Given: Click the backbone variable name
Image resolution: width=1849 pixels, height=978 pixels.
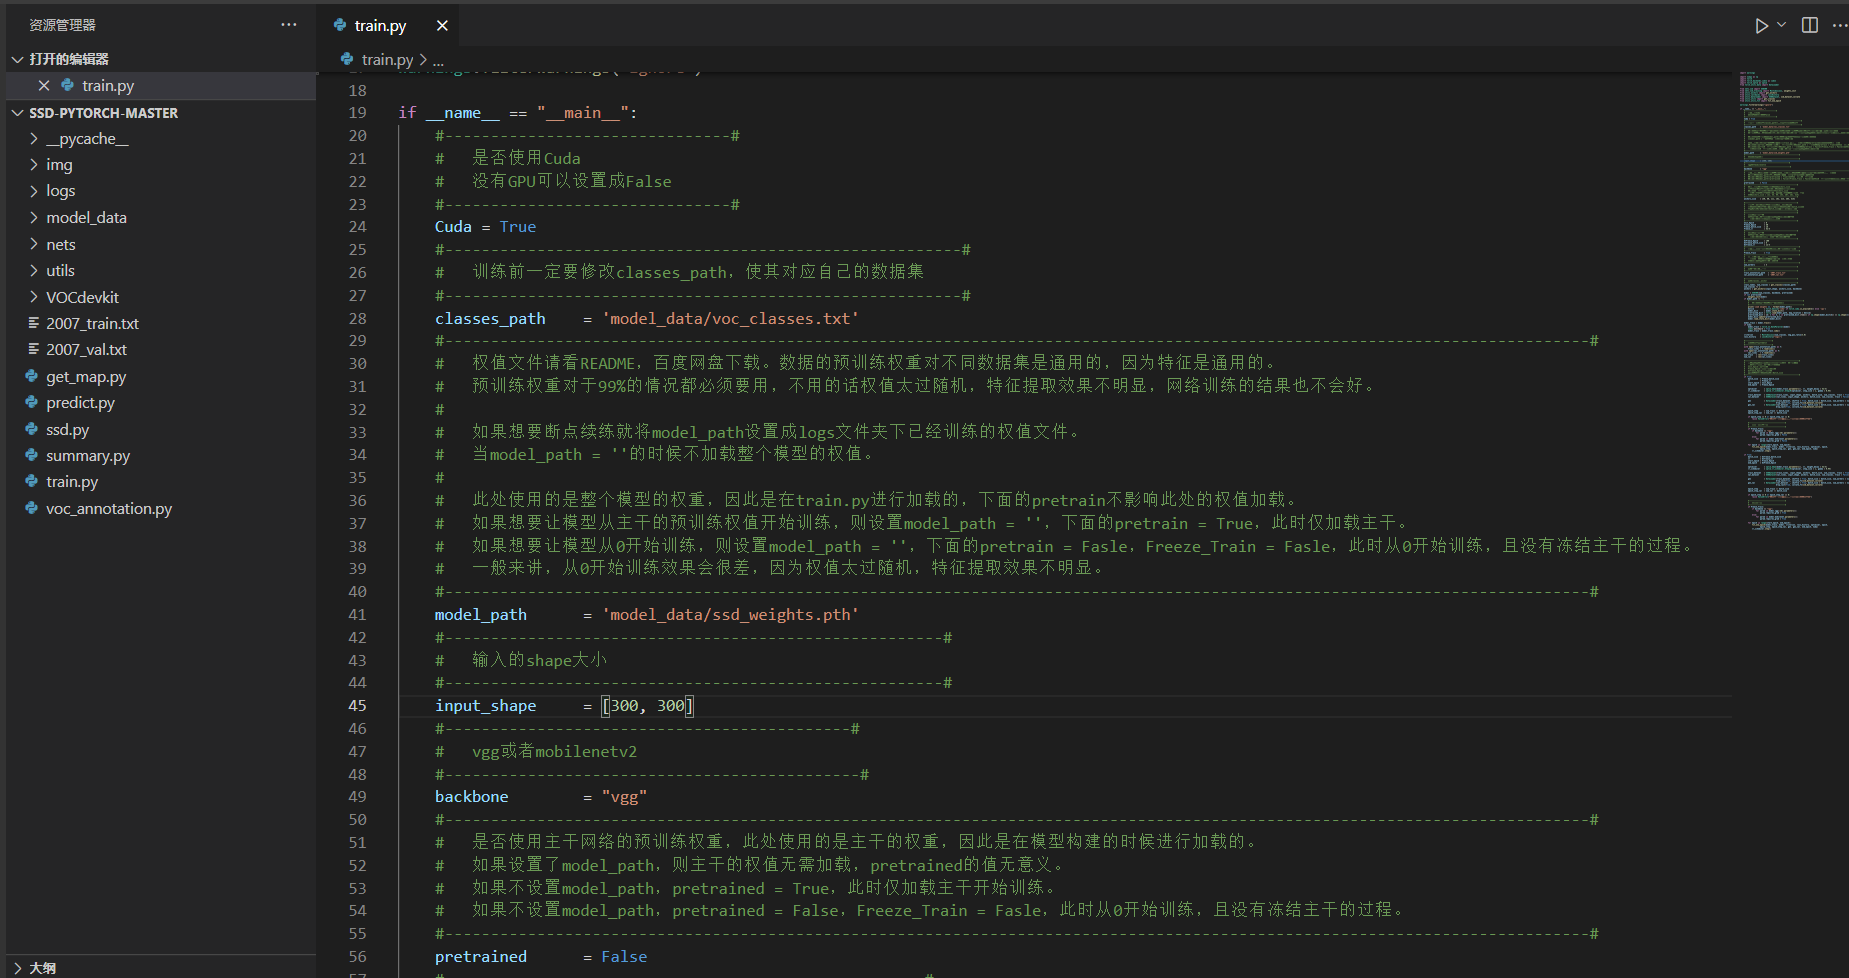Looking at the screenshot, I should (x=472, y=797).
